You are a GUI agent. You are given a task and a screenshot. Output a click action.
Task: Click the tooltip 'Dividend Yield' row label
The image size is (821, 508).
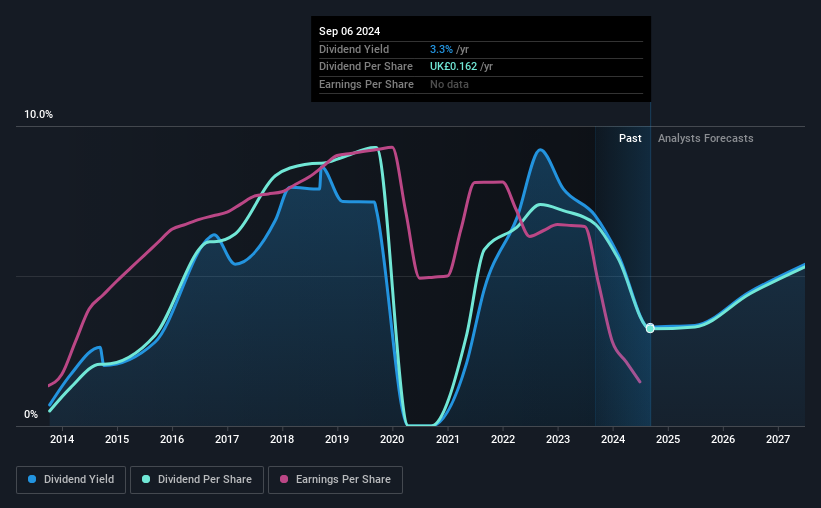pos(354,49)
